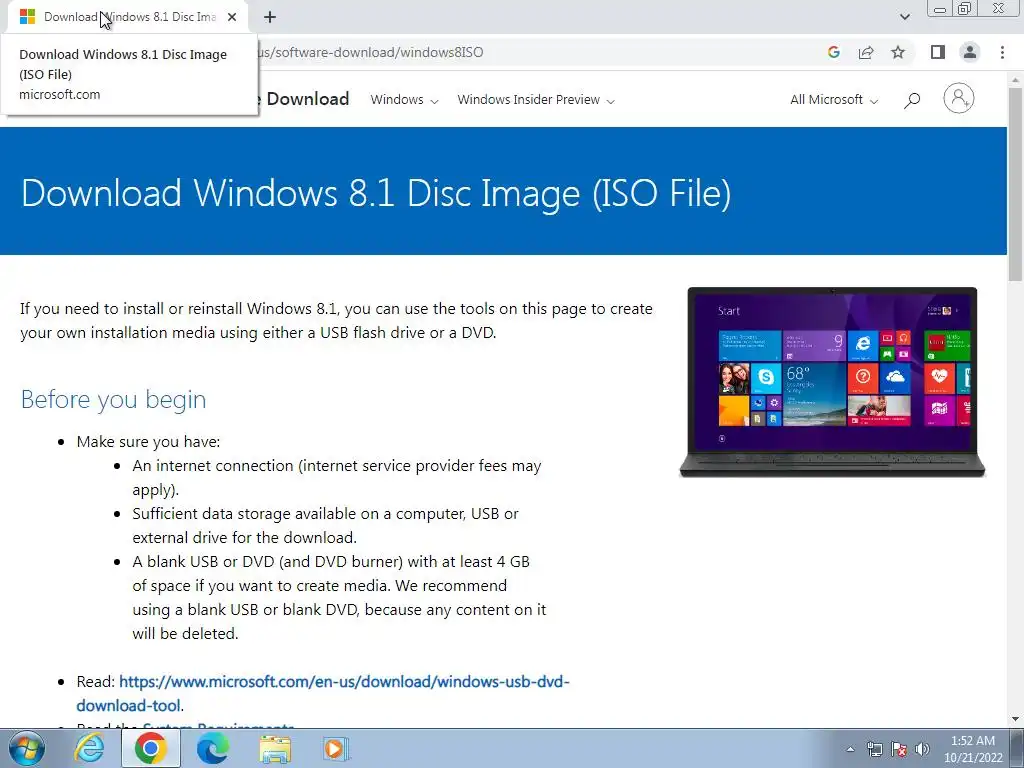The width and height of the screenshot is (1024, 768).
Task: Expand the Windows Insider Preview menu
Action: click(536, 100)
